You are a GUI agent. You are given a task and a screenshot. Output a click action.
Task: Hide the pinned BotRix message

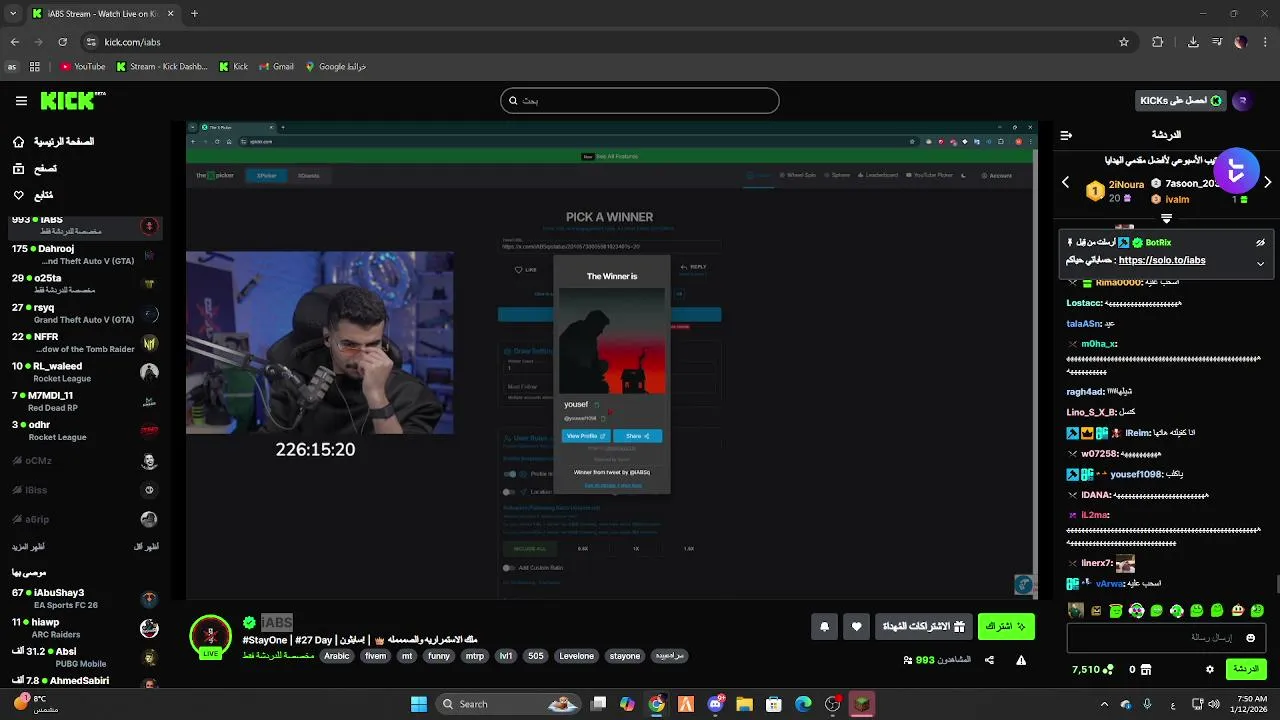coord(1260,243)
